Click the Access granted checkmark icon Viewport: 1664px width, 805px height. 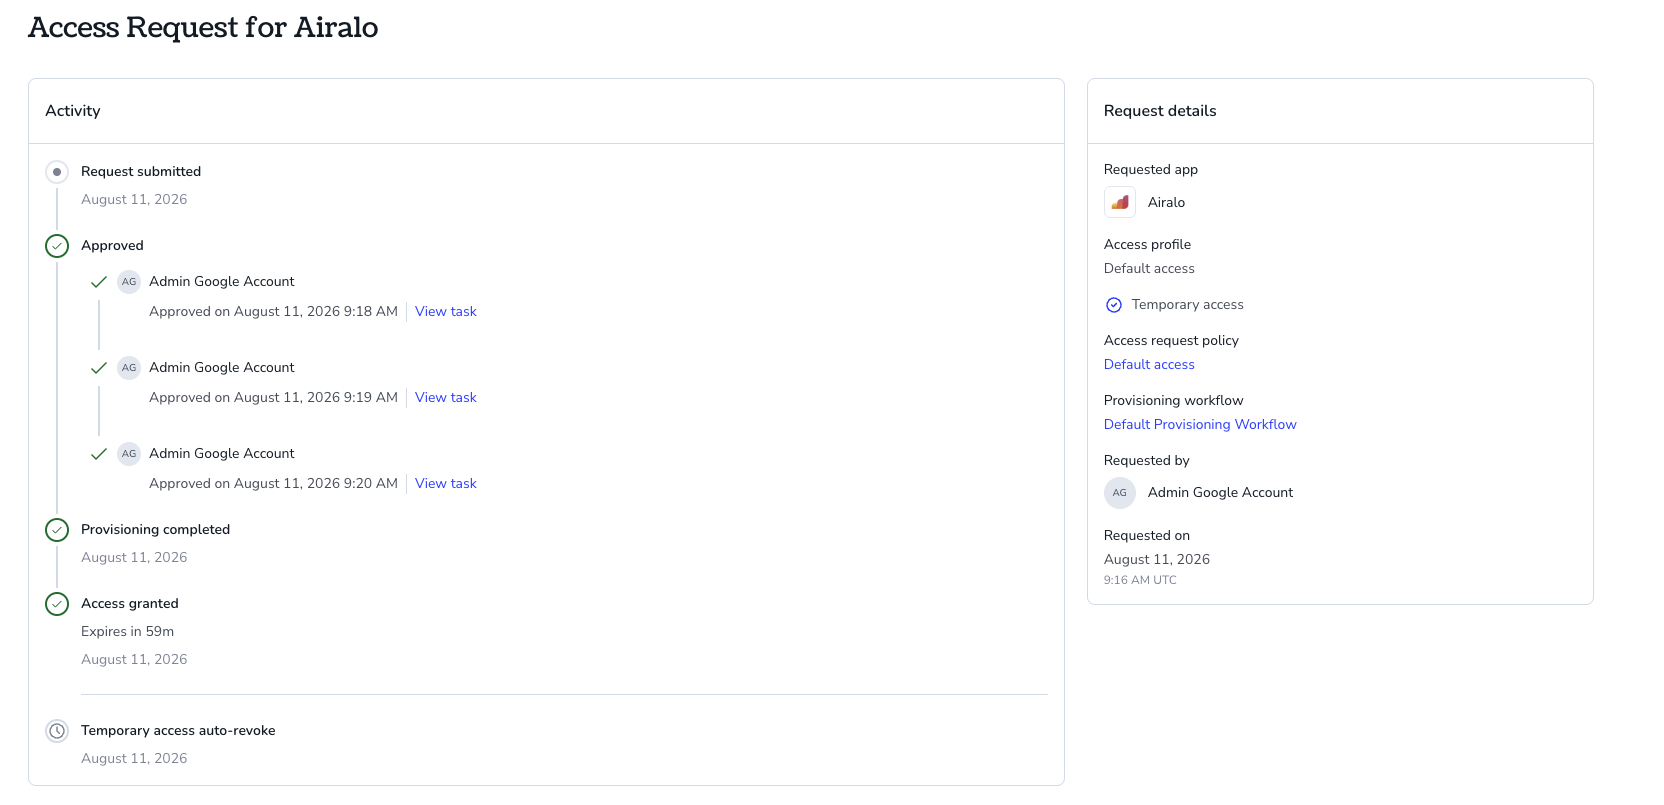click(57, 604)
